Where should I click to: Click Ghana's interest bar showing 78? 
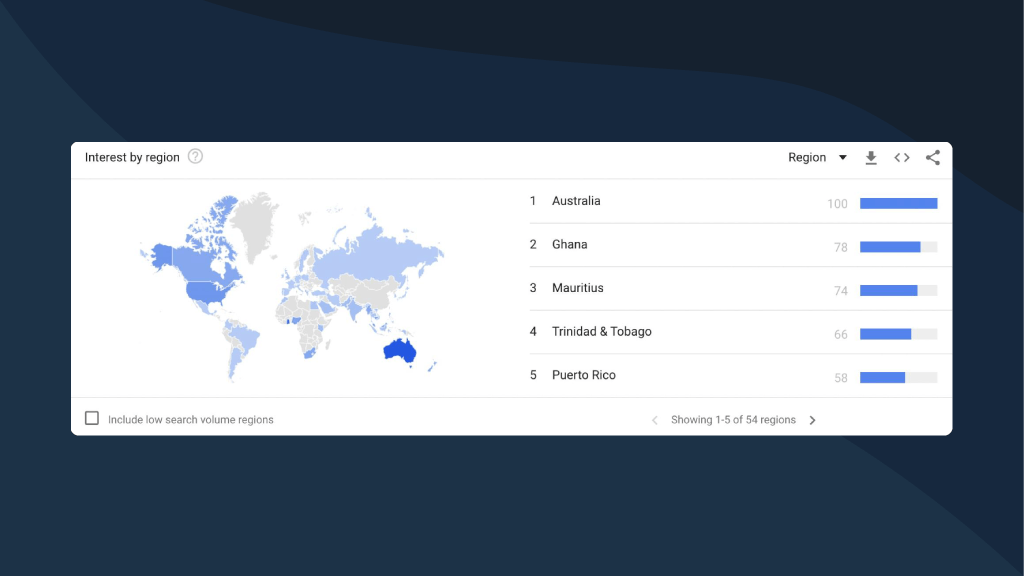pyautogui.click(x=890, y=247)
